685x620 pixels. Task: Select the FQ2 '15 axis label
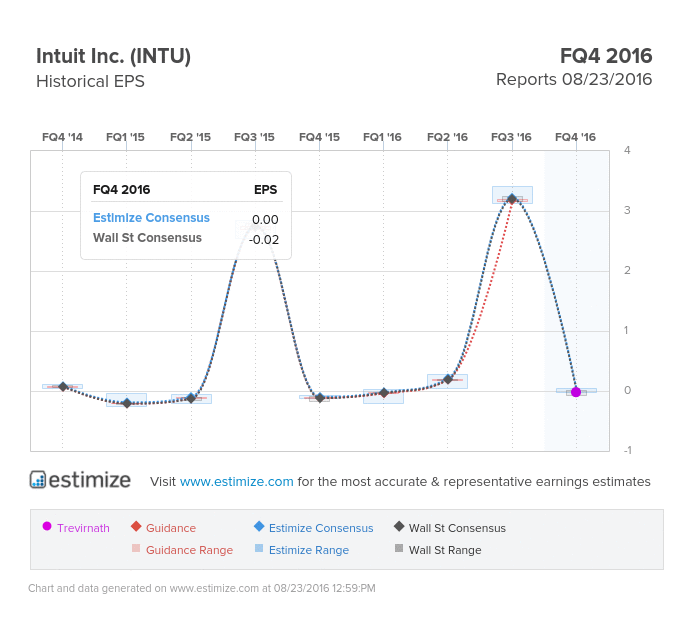pos(190,137)
